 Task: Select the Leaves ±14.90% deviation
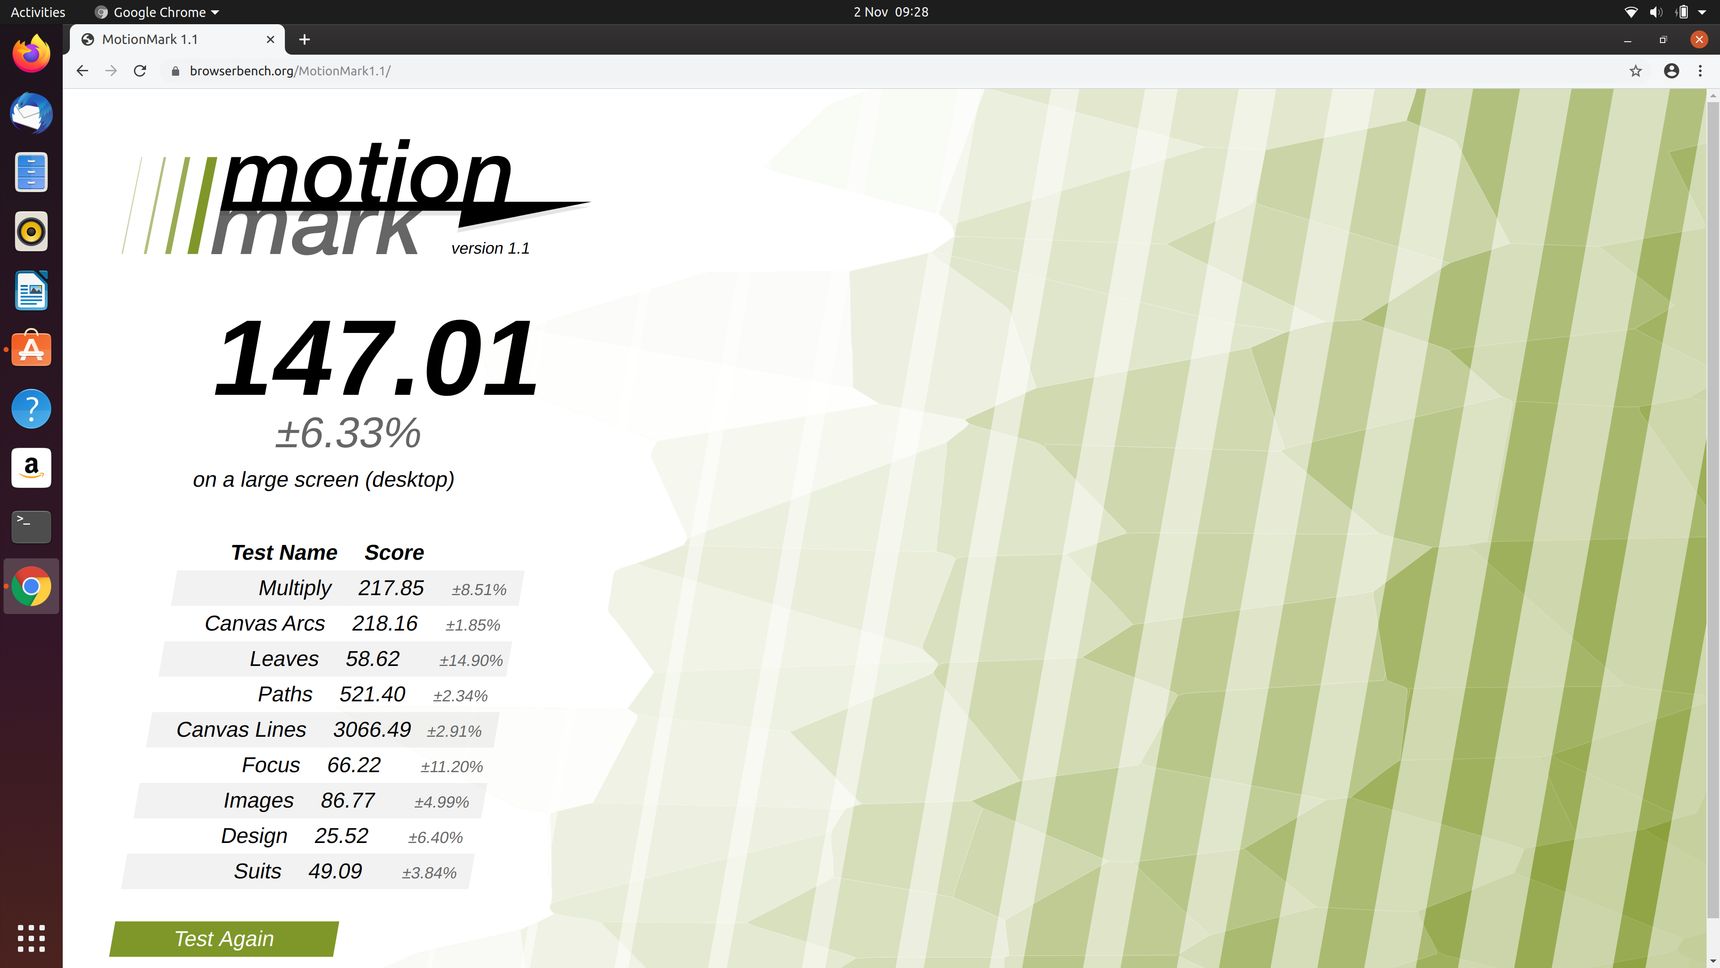pyautogui.click(x=471, y=661)
